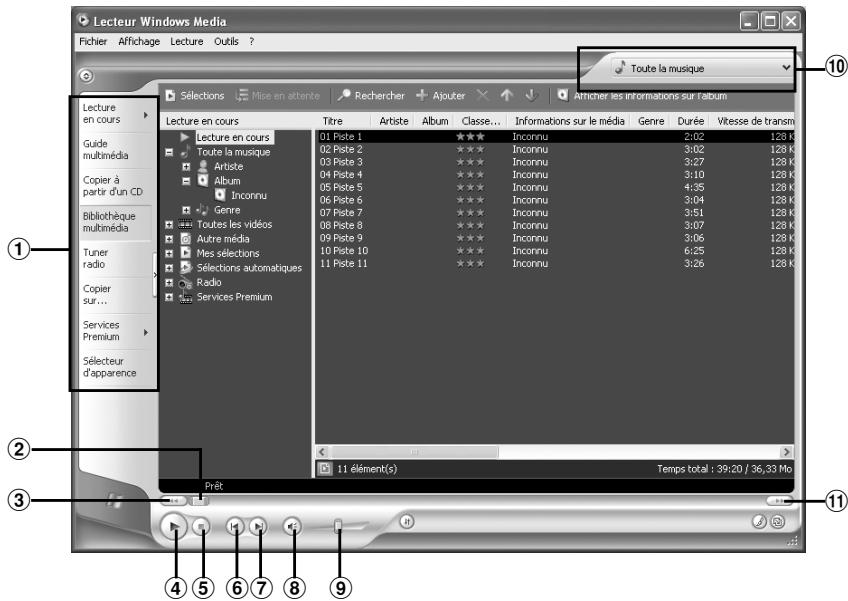The image size is (848, 601).
Task: Collapse the Toute la musique tree node
Action: (169, 153)
